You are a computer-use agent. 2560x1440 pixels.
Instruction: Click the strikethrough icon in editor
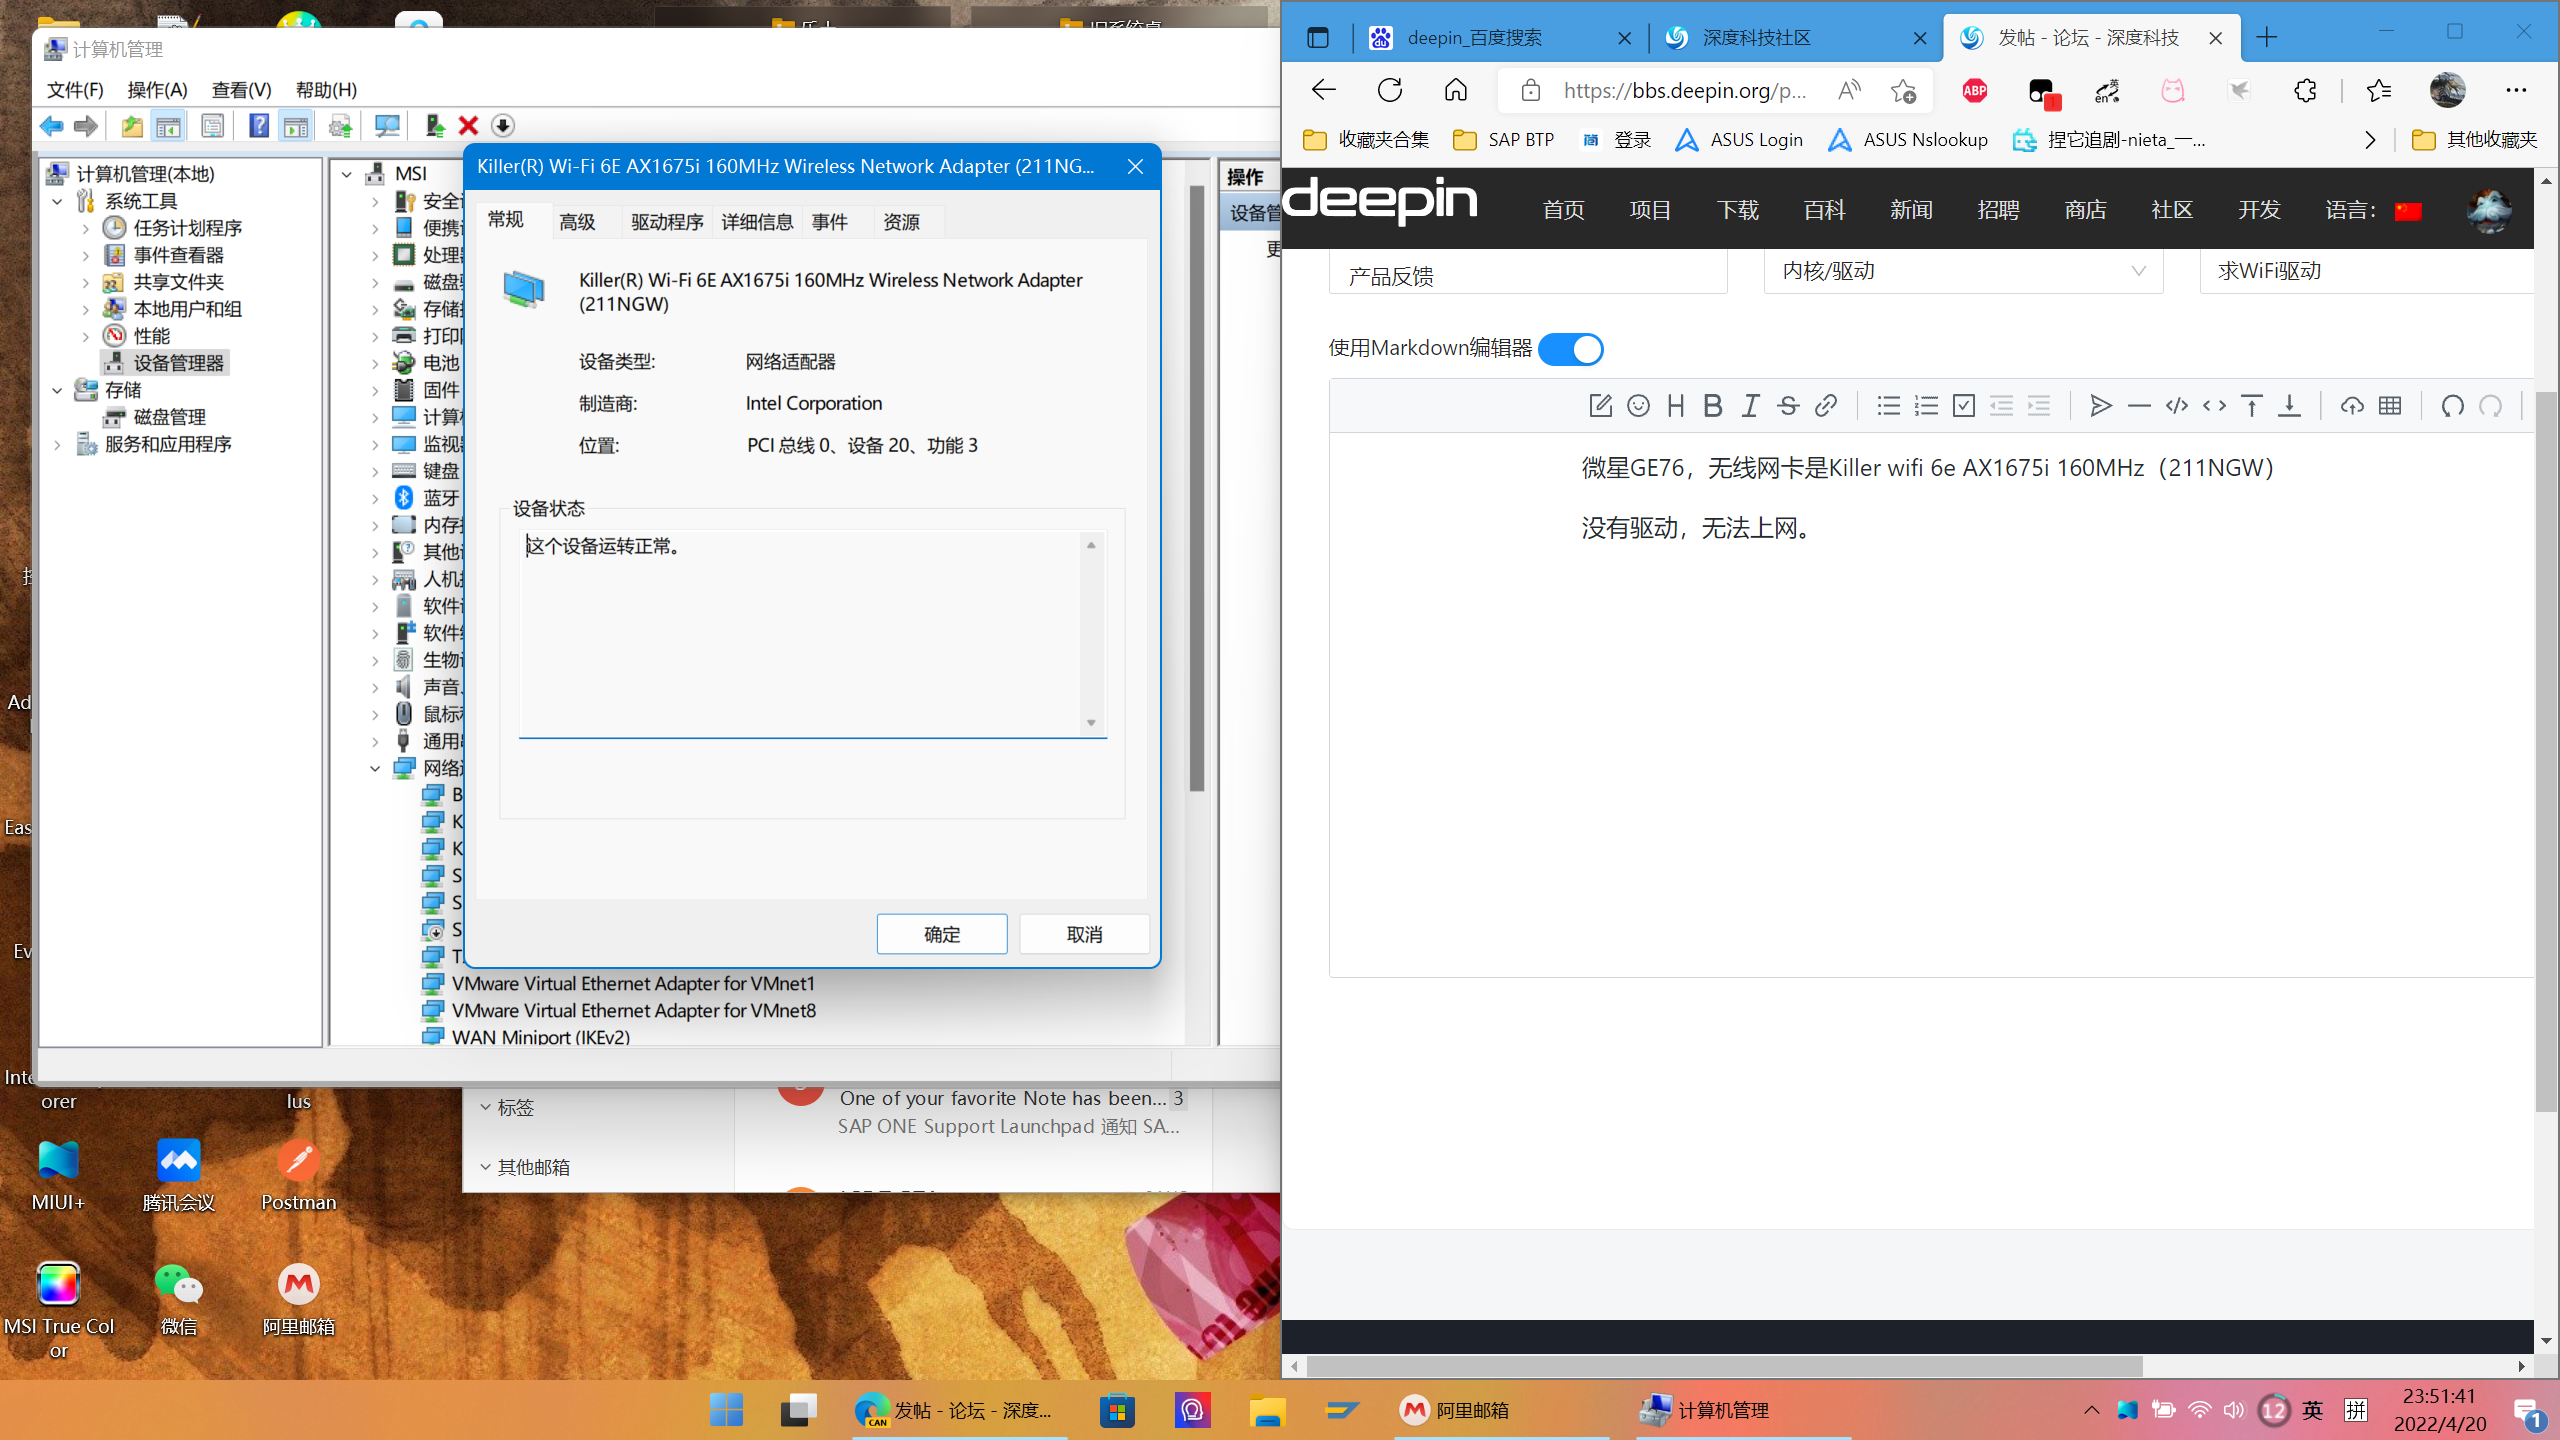[x=1788, y=406]
